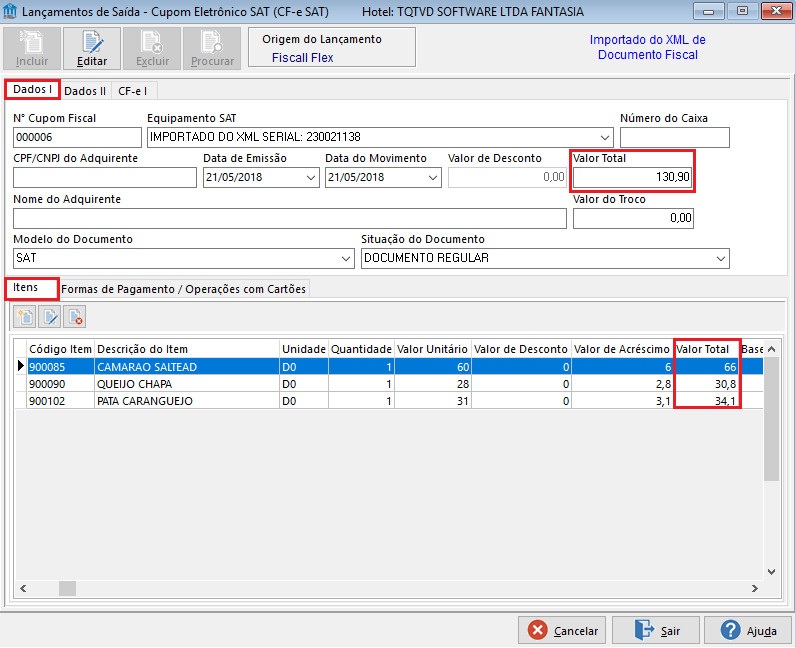796x648 pixels.
Task: Click the Código Item column header
Action: (x=60, y=349)
